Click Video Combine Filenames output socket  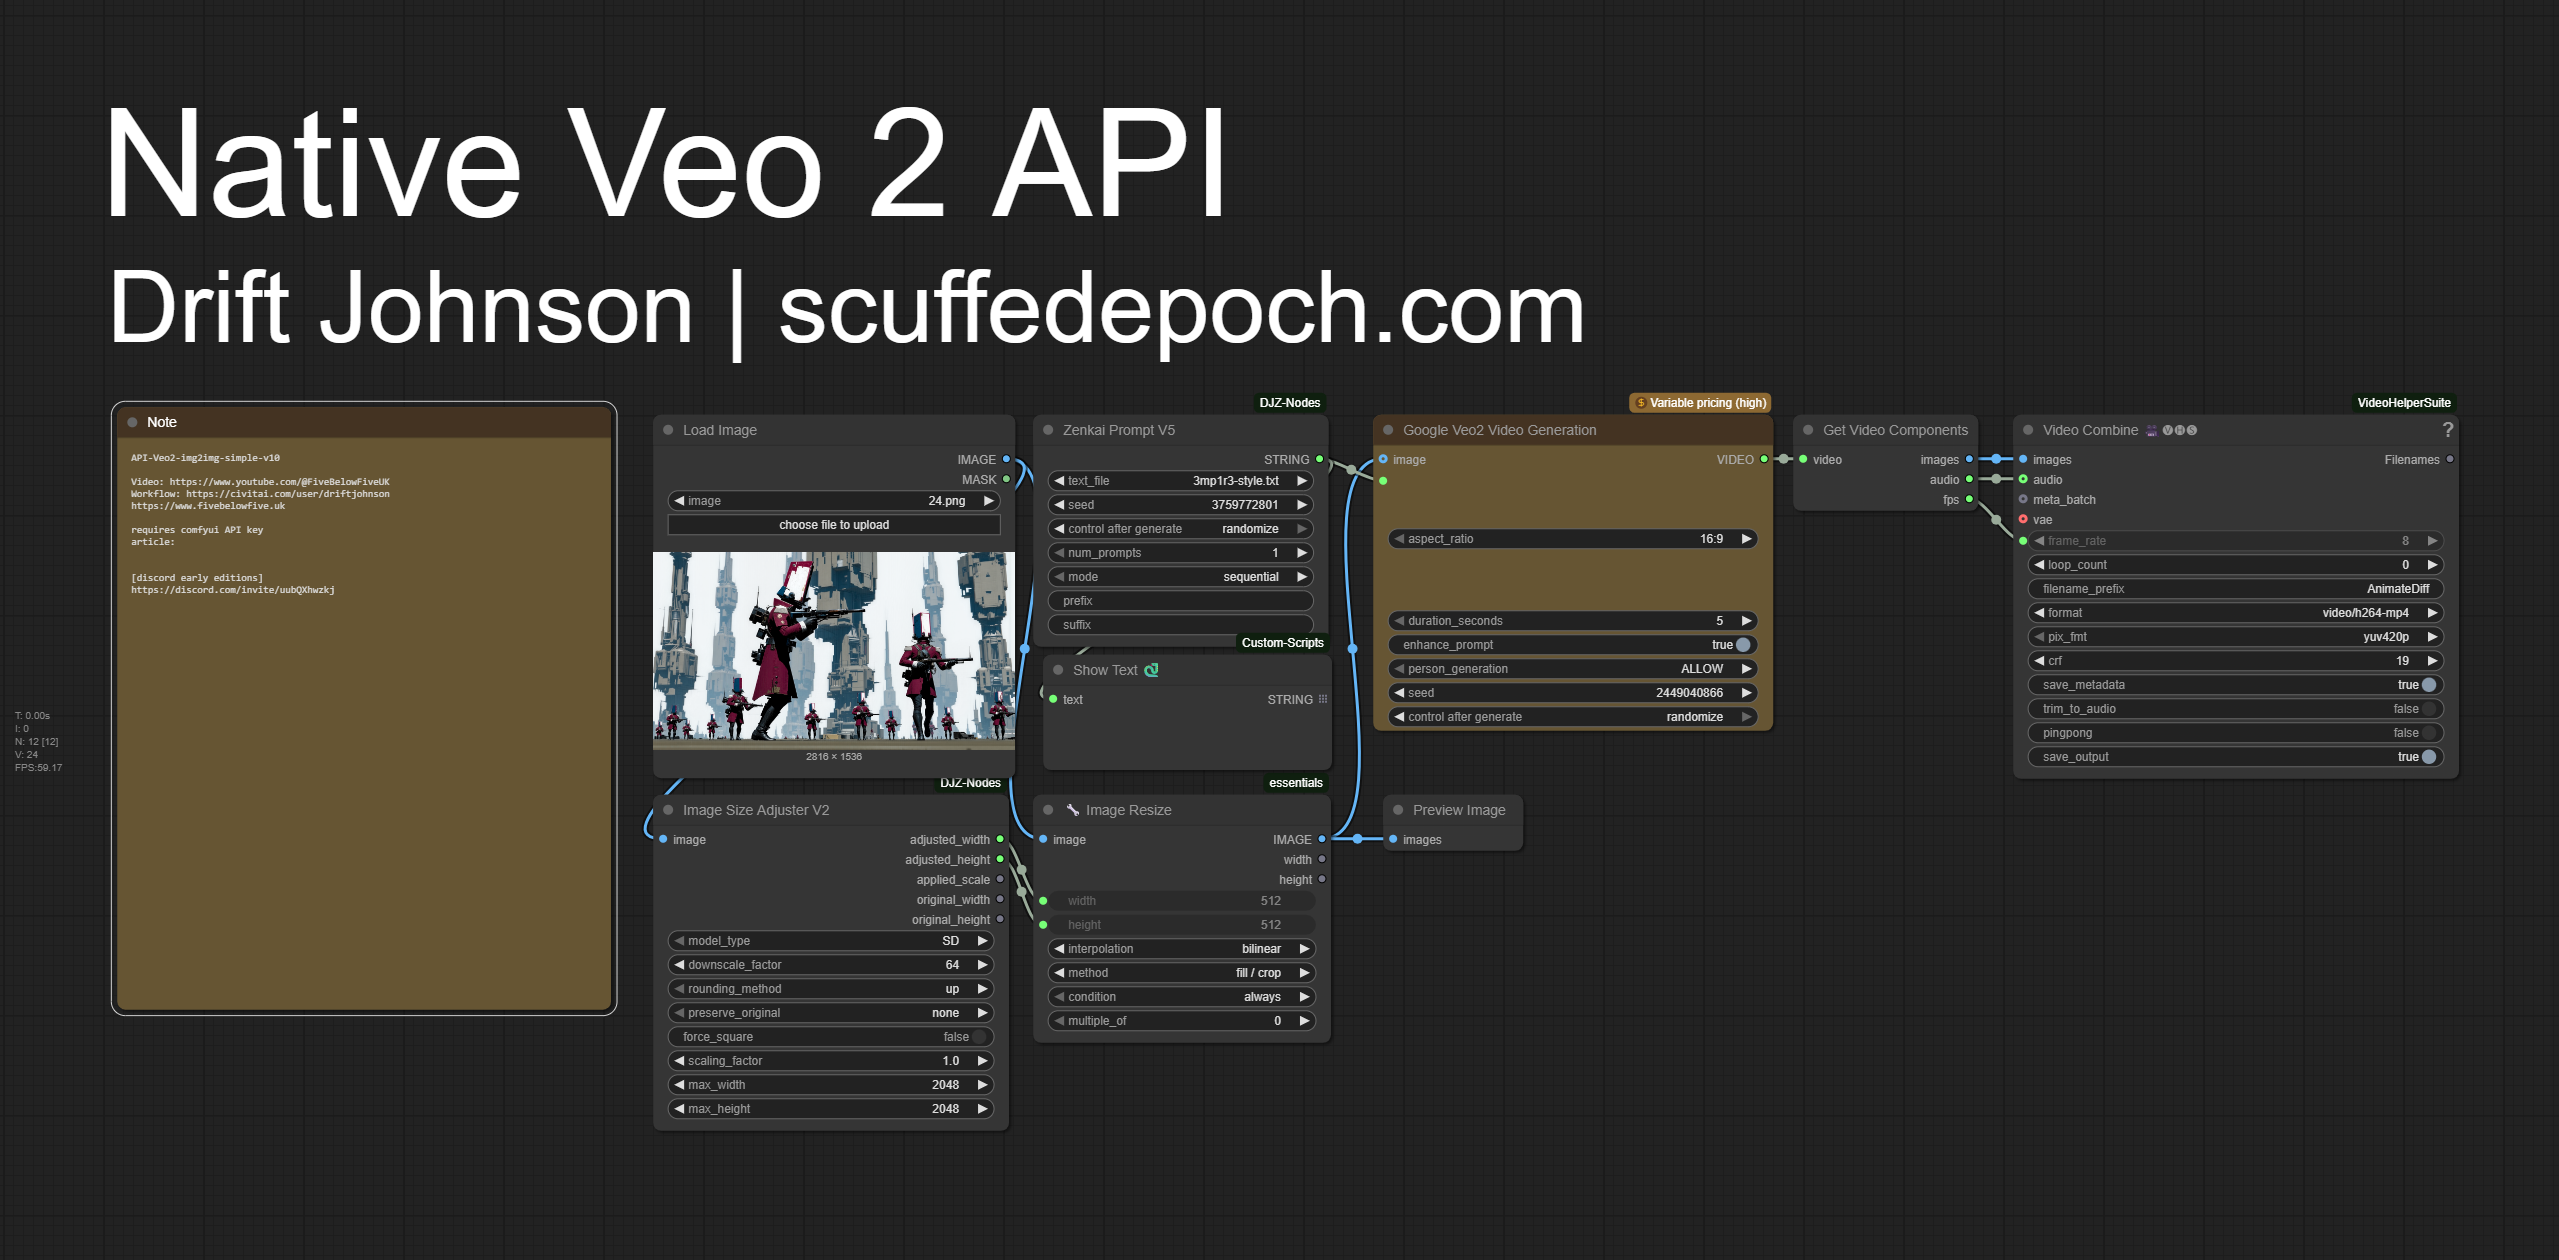point(2450,460)
